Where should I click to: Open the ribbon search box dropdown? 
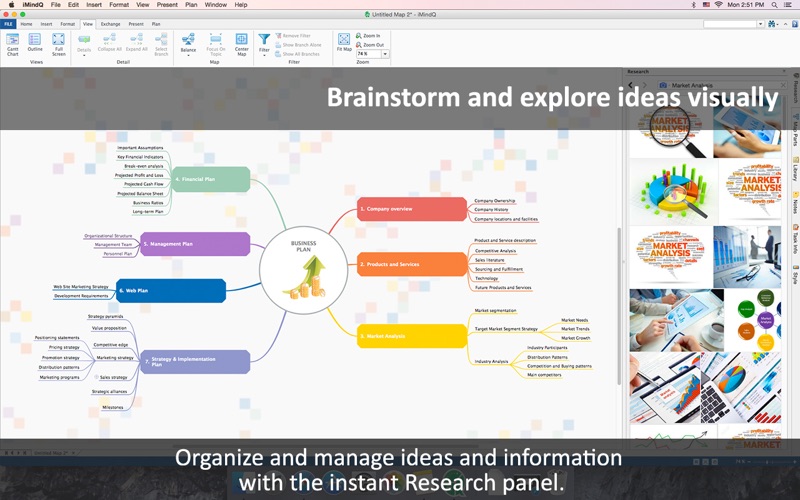(760, 24)
